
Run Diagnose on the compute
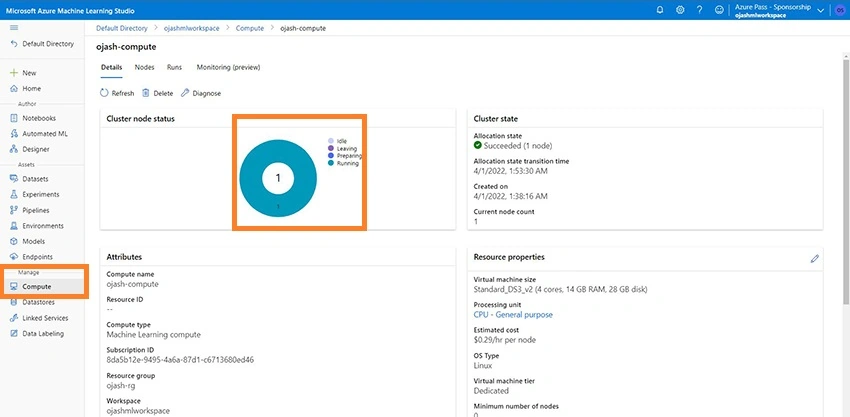click(201, 93)
